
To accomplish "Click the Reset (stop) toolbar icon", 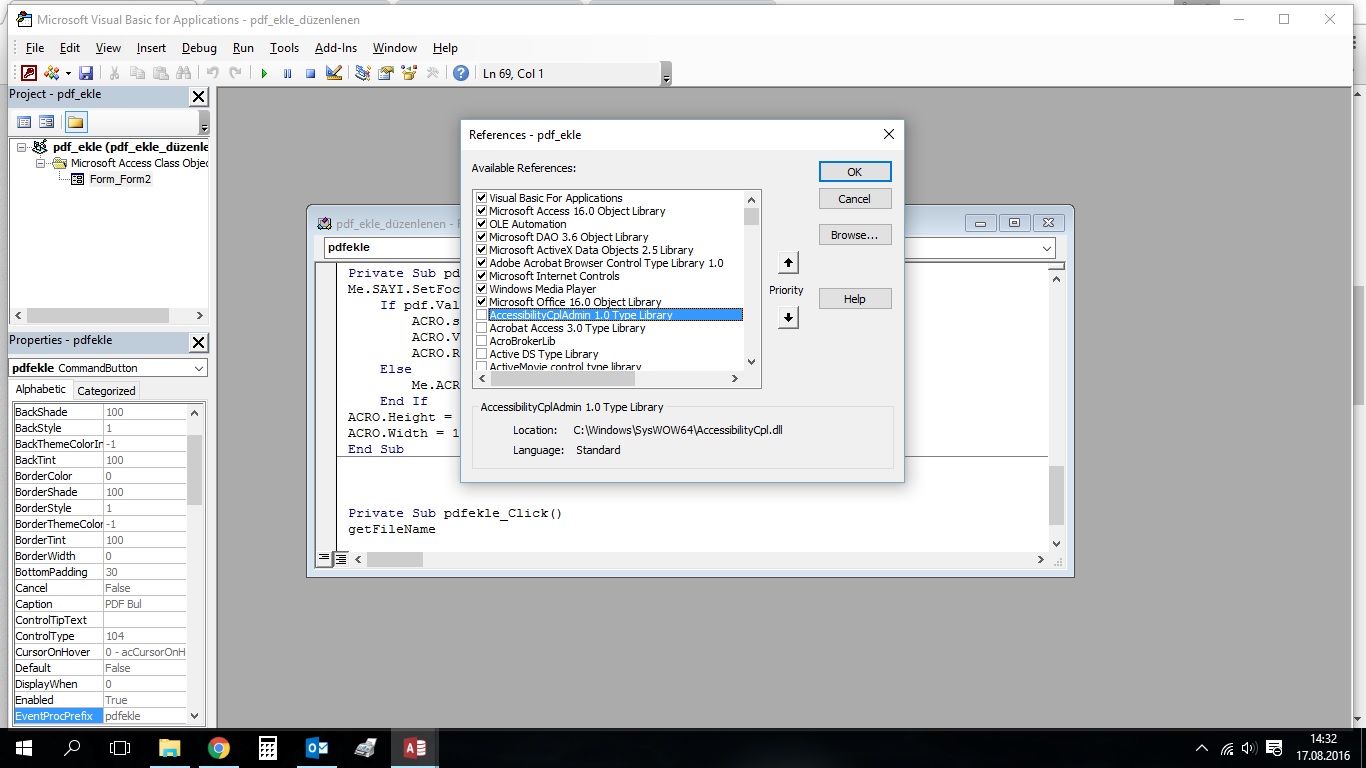I will (x=310, y=73).
